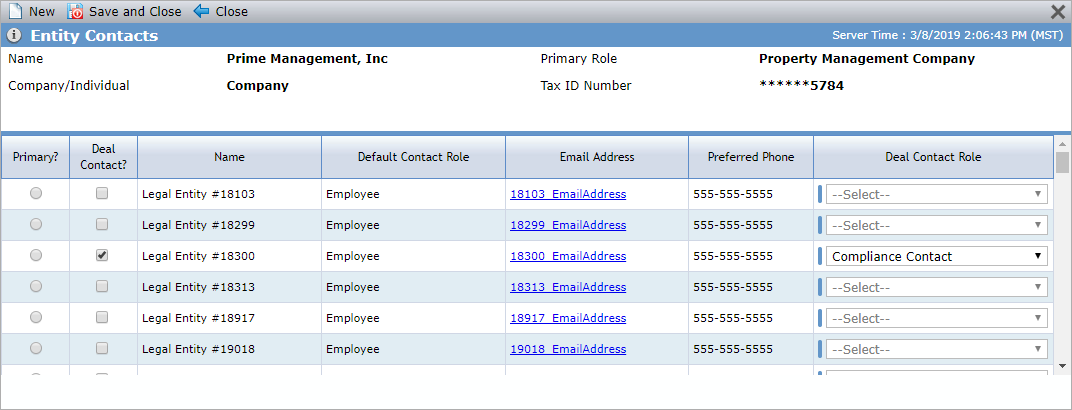
Task: Set Legal Entity #18299 as primary
Action: (36, 224)
